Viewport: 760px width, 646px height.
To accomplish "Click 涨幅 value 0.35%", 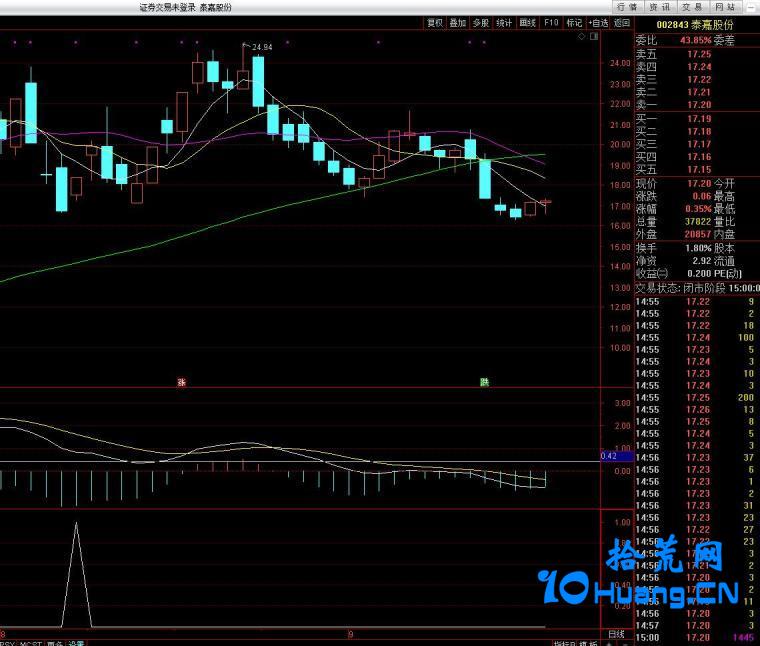I will point(698,209).
